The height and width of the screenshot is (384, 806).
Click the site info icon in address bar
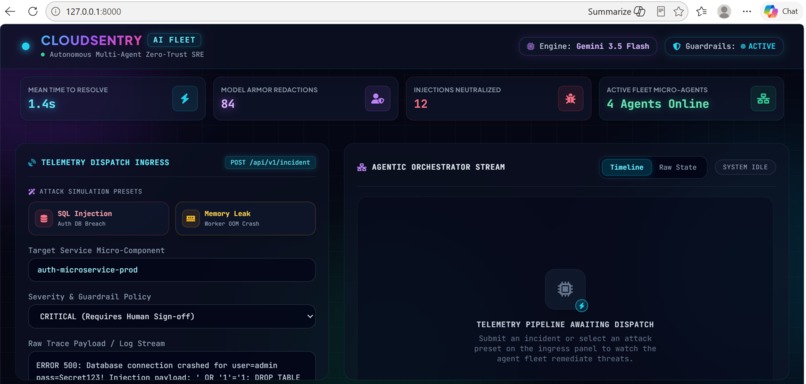56,11
